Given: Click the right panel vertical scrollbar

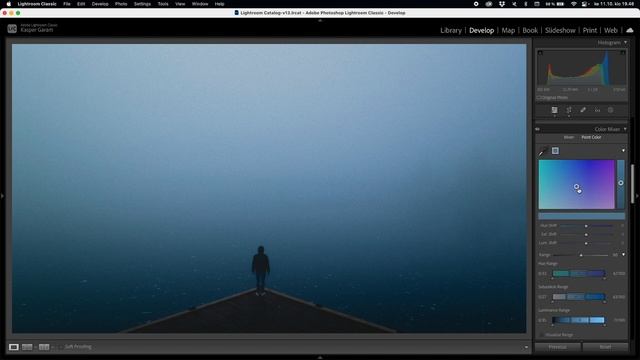Looking at the screenshot, I should 632,184.
